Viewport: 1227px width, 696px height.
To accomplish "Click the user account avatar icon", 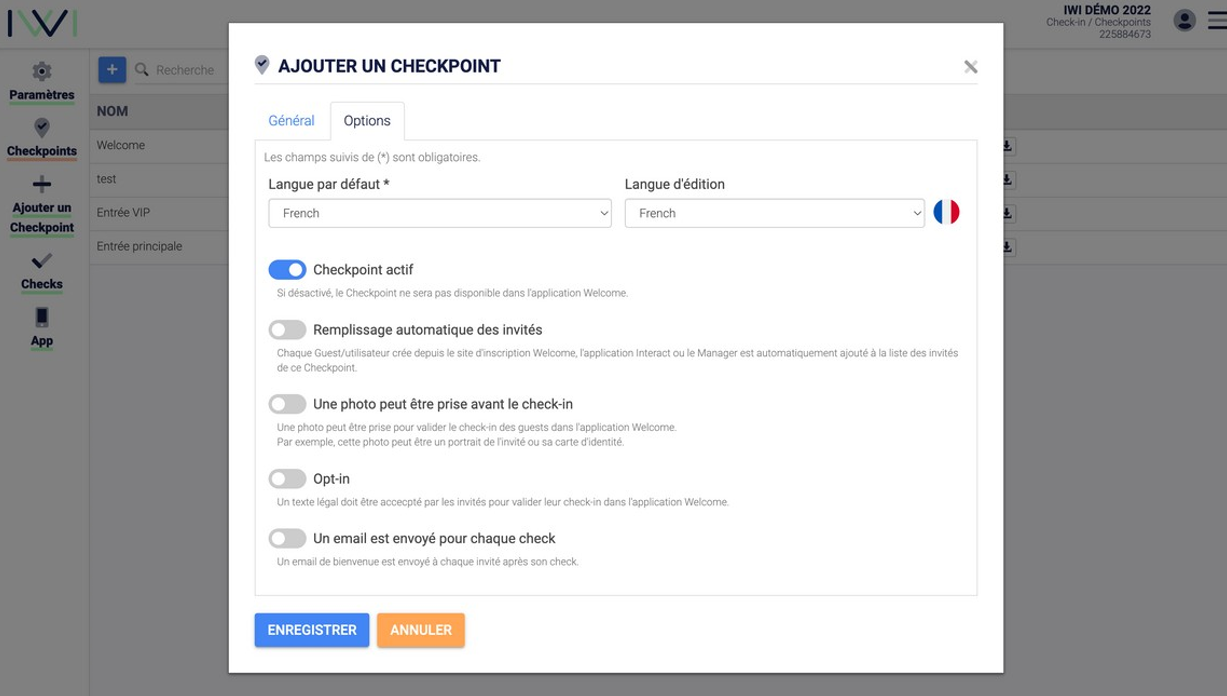I will [x=1184, y=20].
